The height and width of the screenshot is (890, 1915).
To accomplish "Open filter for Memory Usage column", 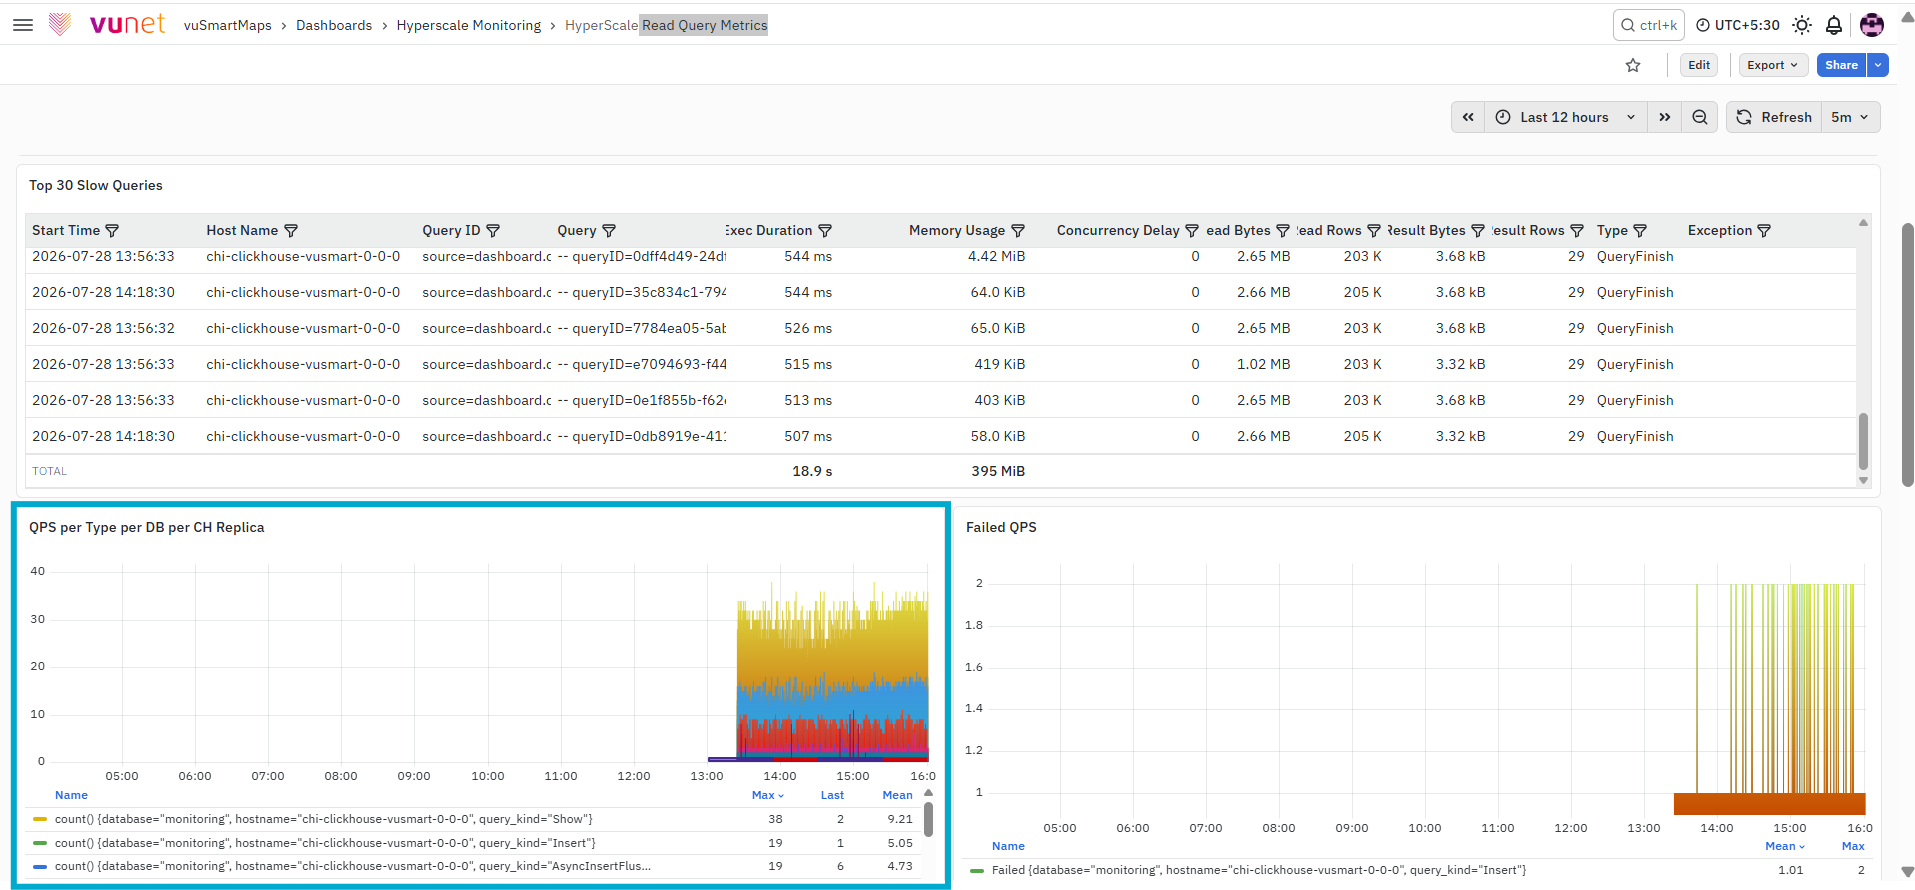I will (1018, 230).
